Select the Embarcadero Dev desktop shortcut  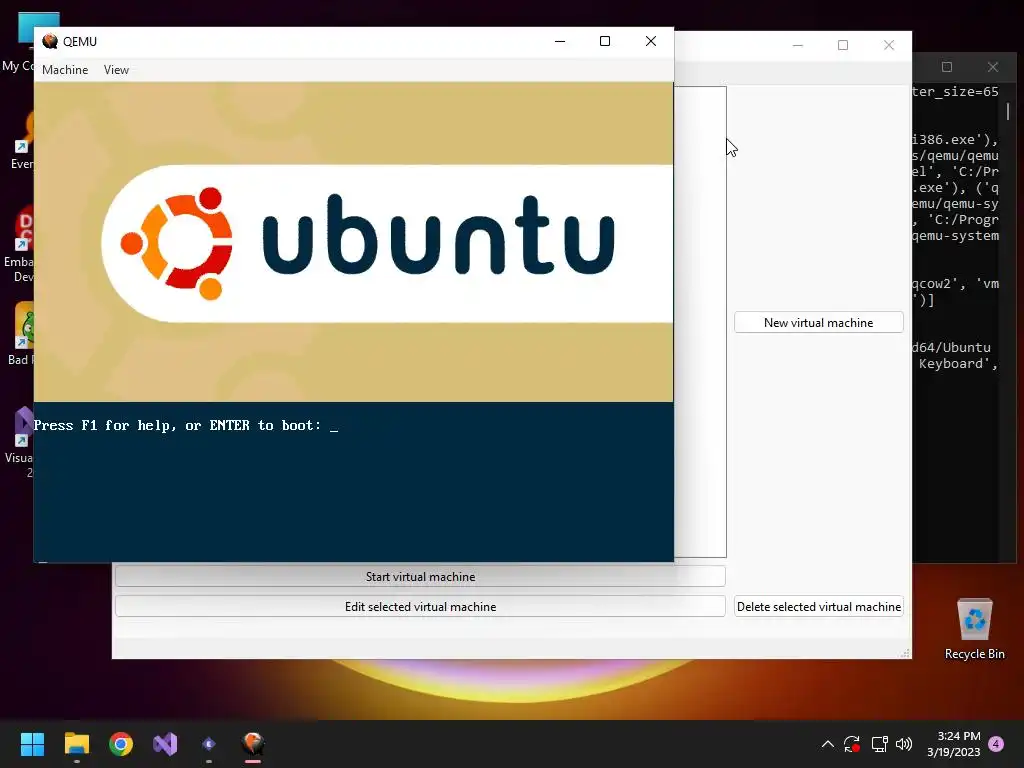(19, 244)
